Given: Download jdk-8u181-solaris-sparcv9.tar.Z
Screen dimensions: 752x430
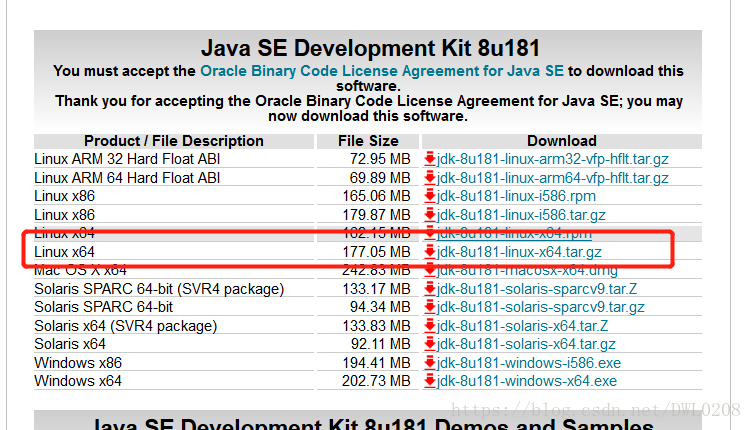Looking at the screenshot, I should (x=537, y=289).
